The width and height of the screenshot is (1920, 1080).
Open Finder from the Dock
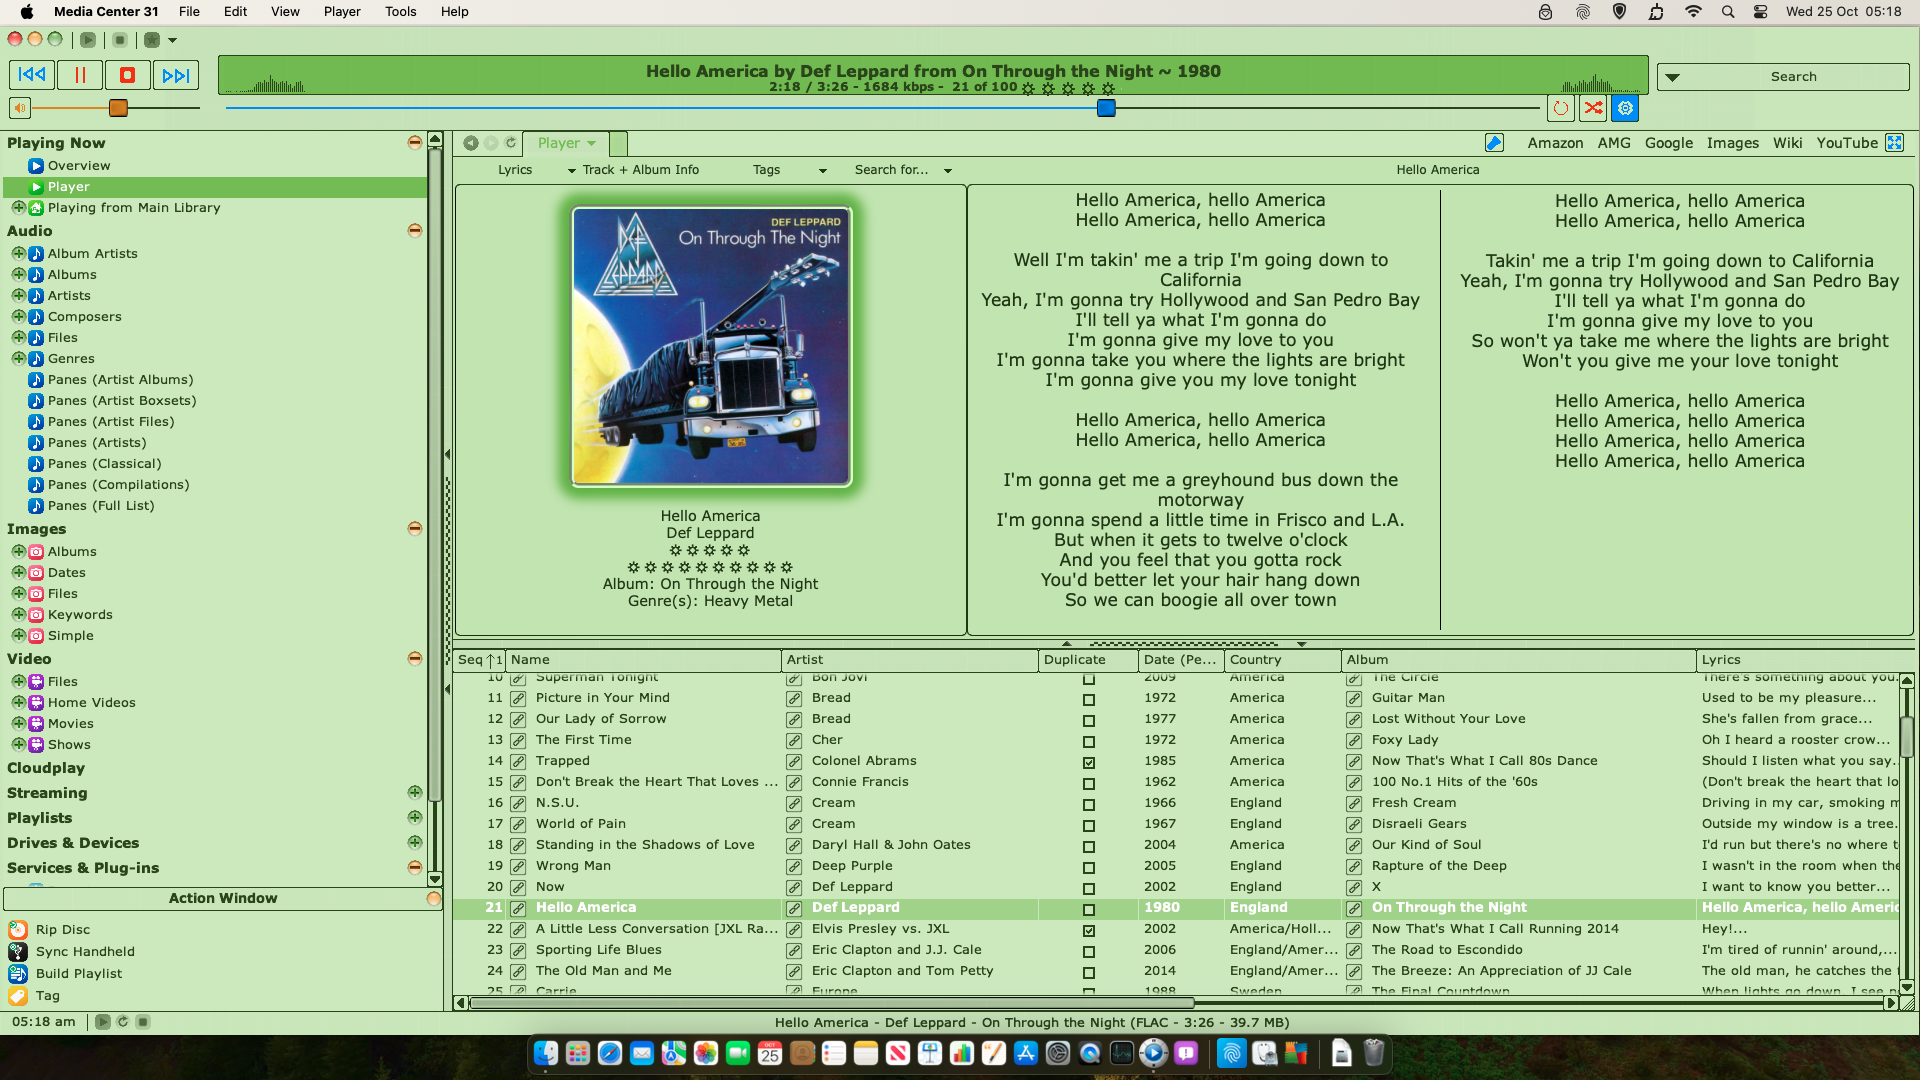tap(546, 1053)
